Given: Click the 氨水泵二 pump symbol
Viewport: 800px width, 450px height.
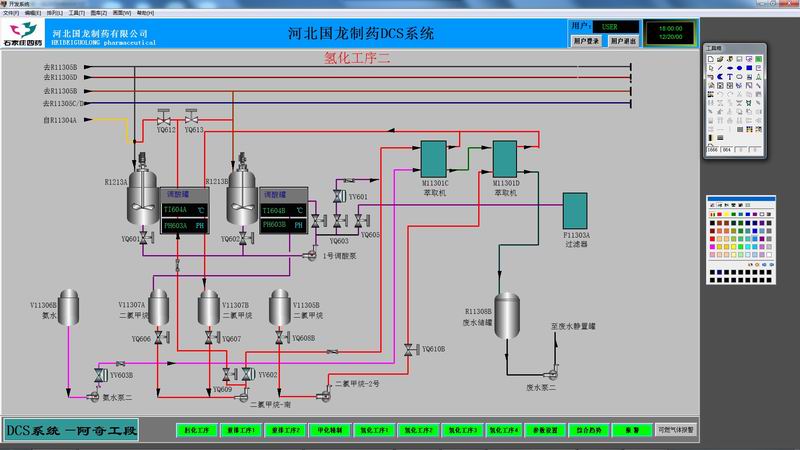Looking at the screenshot, I should coord(93,396).
